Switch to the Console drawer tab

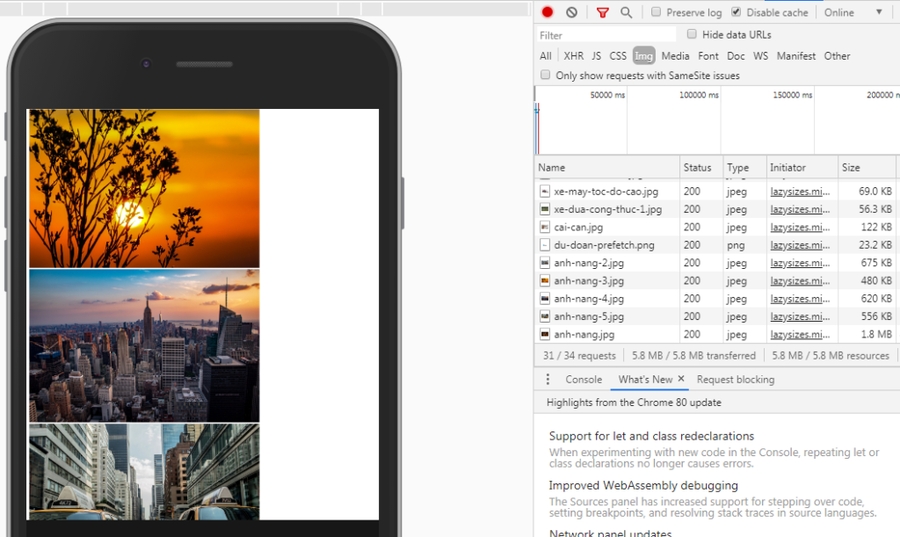(x=583, y=380)
